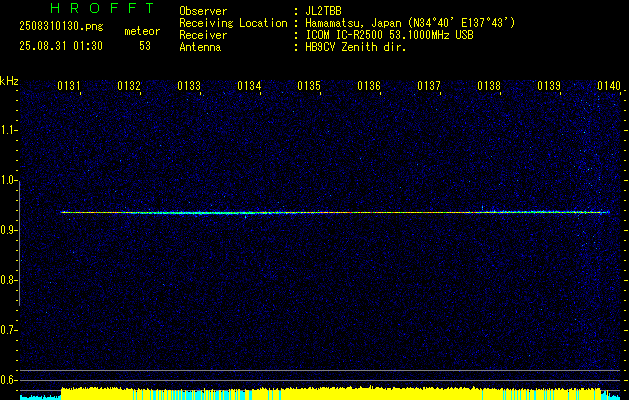This screenshot has height=400, width=629.
Task: Click the Receiving Location label
Action: pyautogui.click(x=233, y=23)
